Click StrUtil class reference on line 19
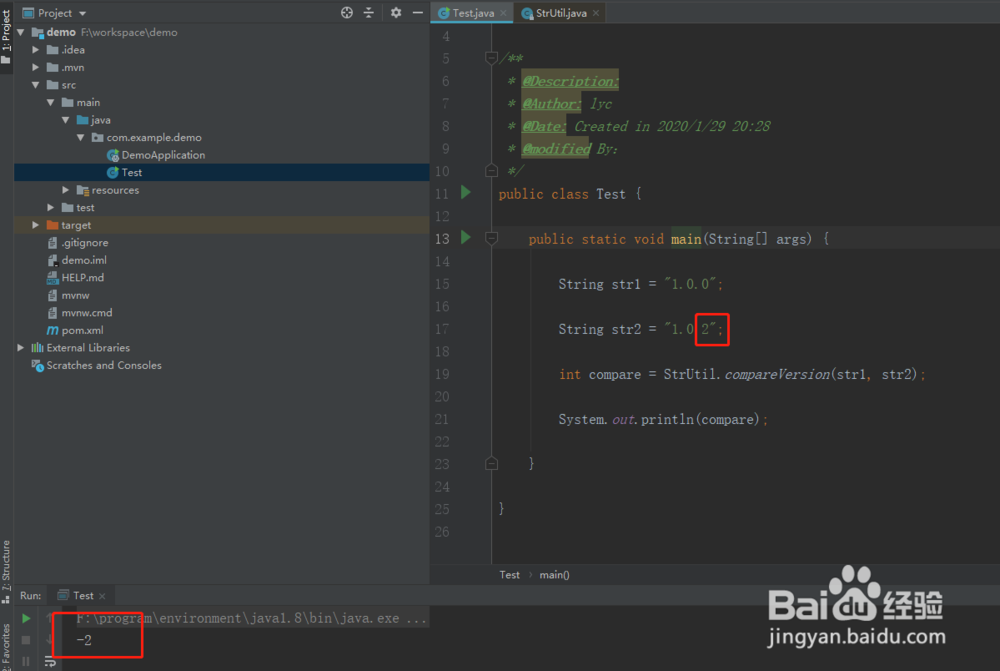This screenshot has width=1000, height=671. pos(689,374)
